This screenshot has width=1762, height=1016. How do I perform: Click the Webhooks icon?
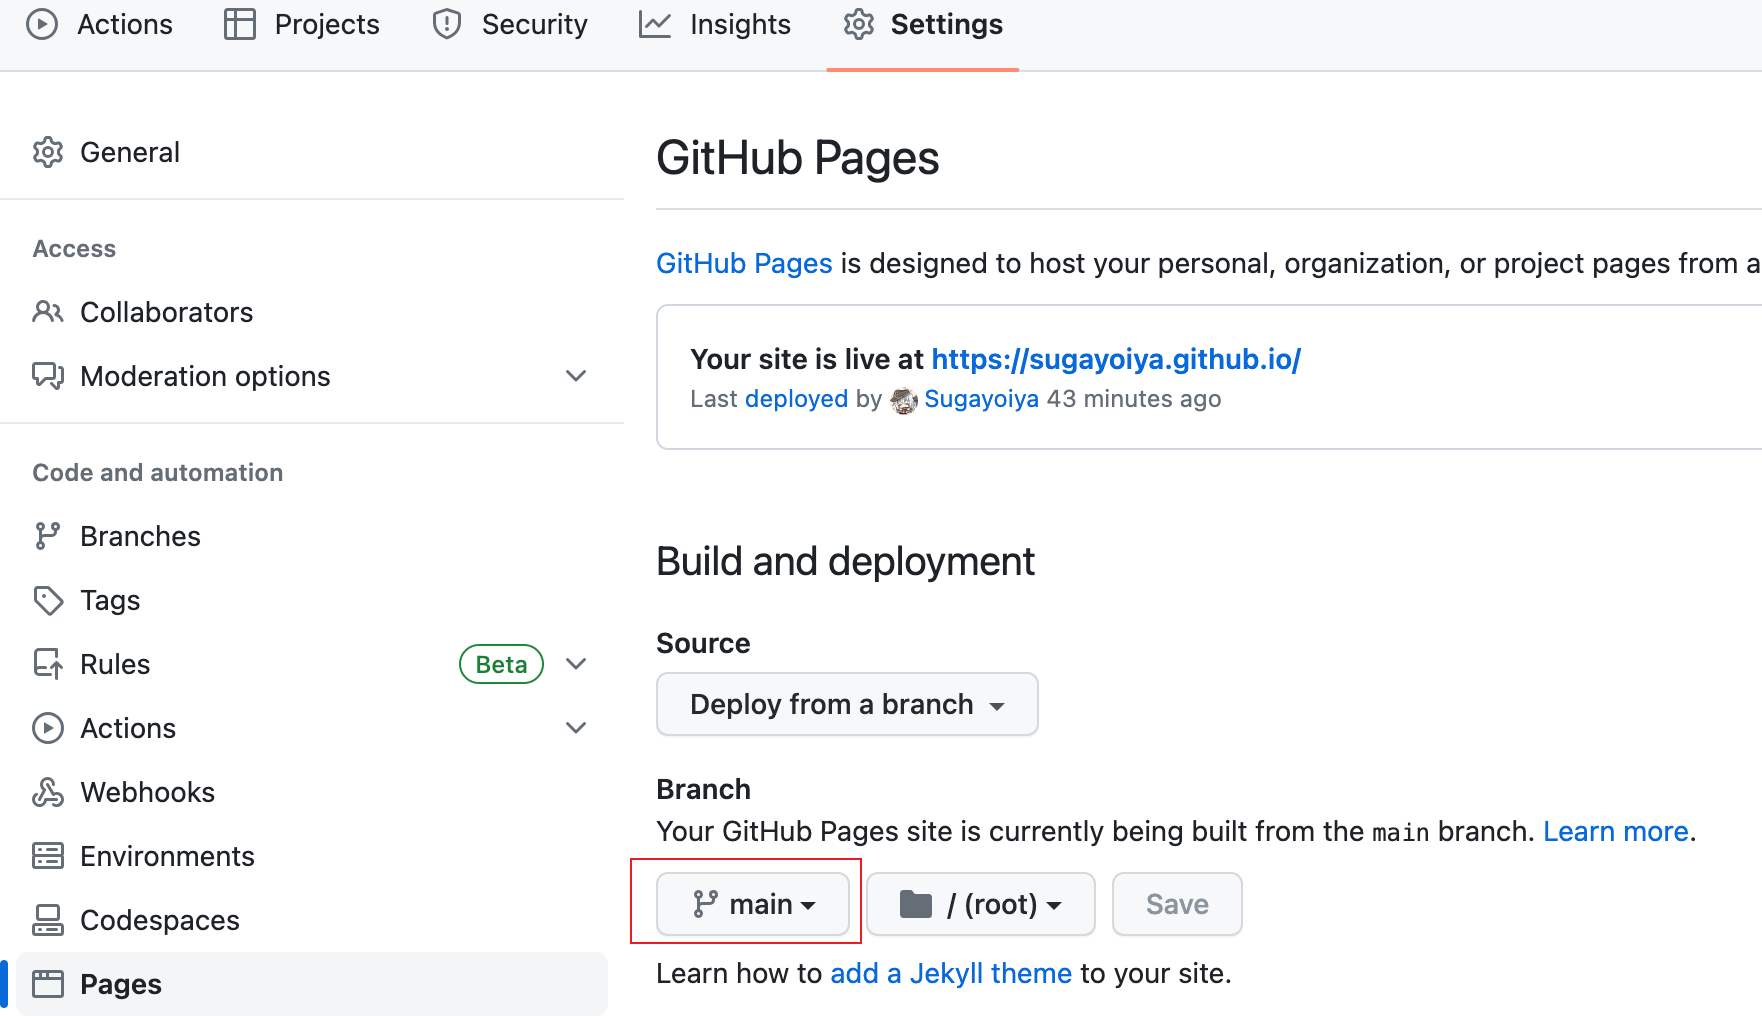tap(48, 792)
